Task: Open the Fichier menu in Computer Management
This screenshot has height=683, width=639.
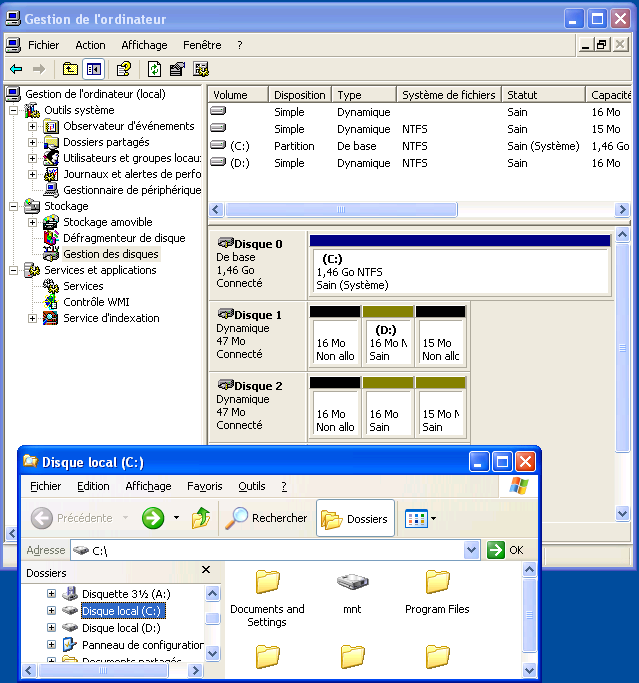Action: point(44,45)
